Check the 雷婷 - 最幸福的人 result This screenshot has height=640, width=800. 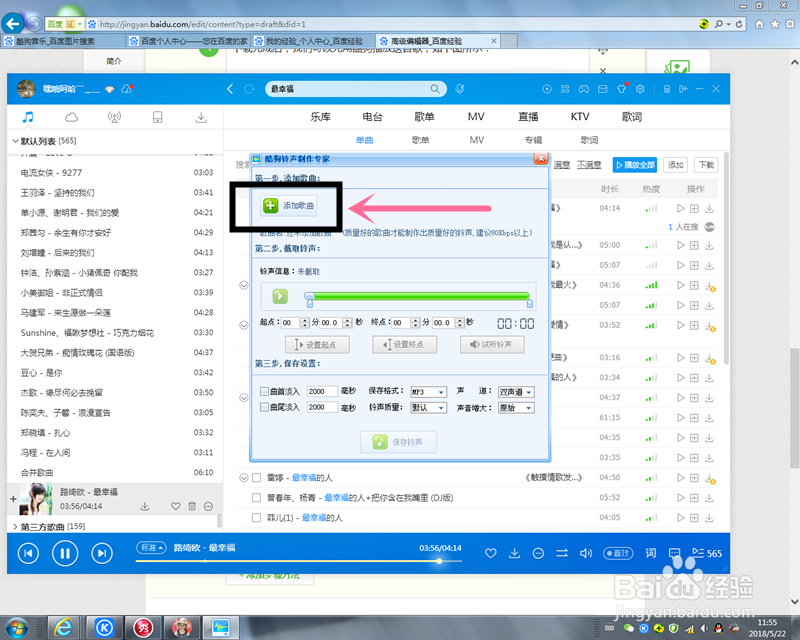[x=257, y=478]
